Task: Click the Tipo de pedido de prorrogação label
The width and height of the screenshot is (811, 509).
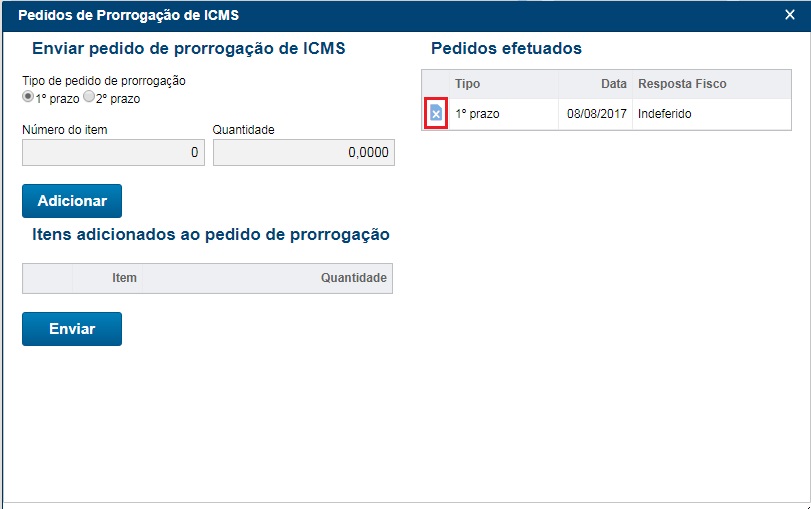Action: pos(104,81)
